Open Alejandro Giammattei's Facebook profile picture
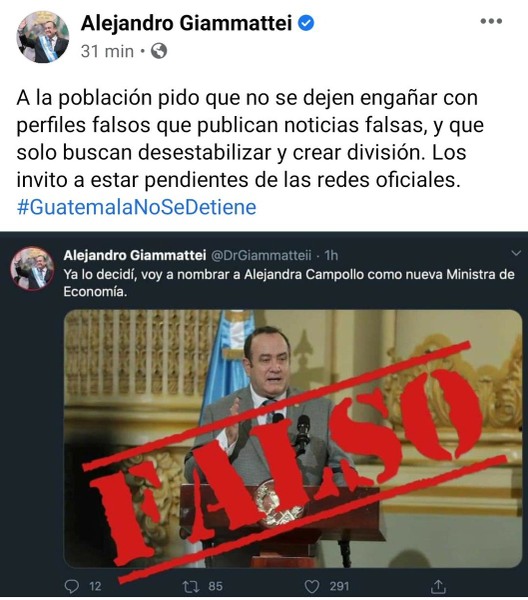 tap(43, 37)
